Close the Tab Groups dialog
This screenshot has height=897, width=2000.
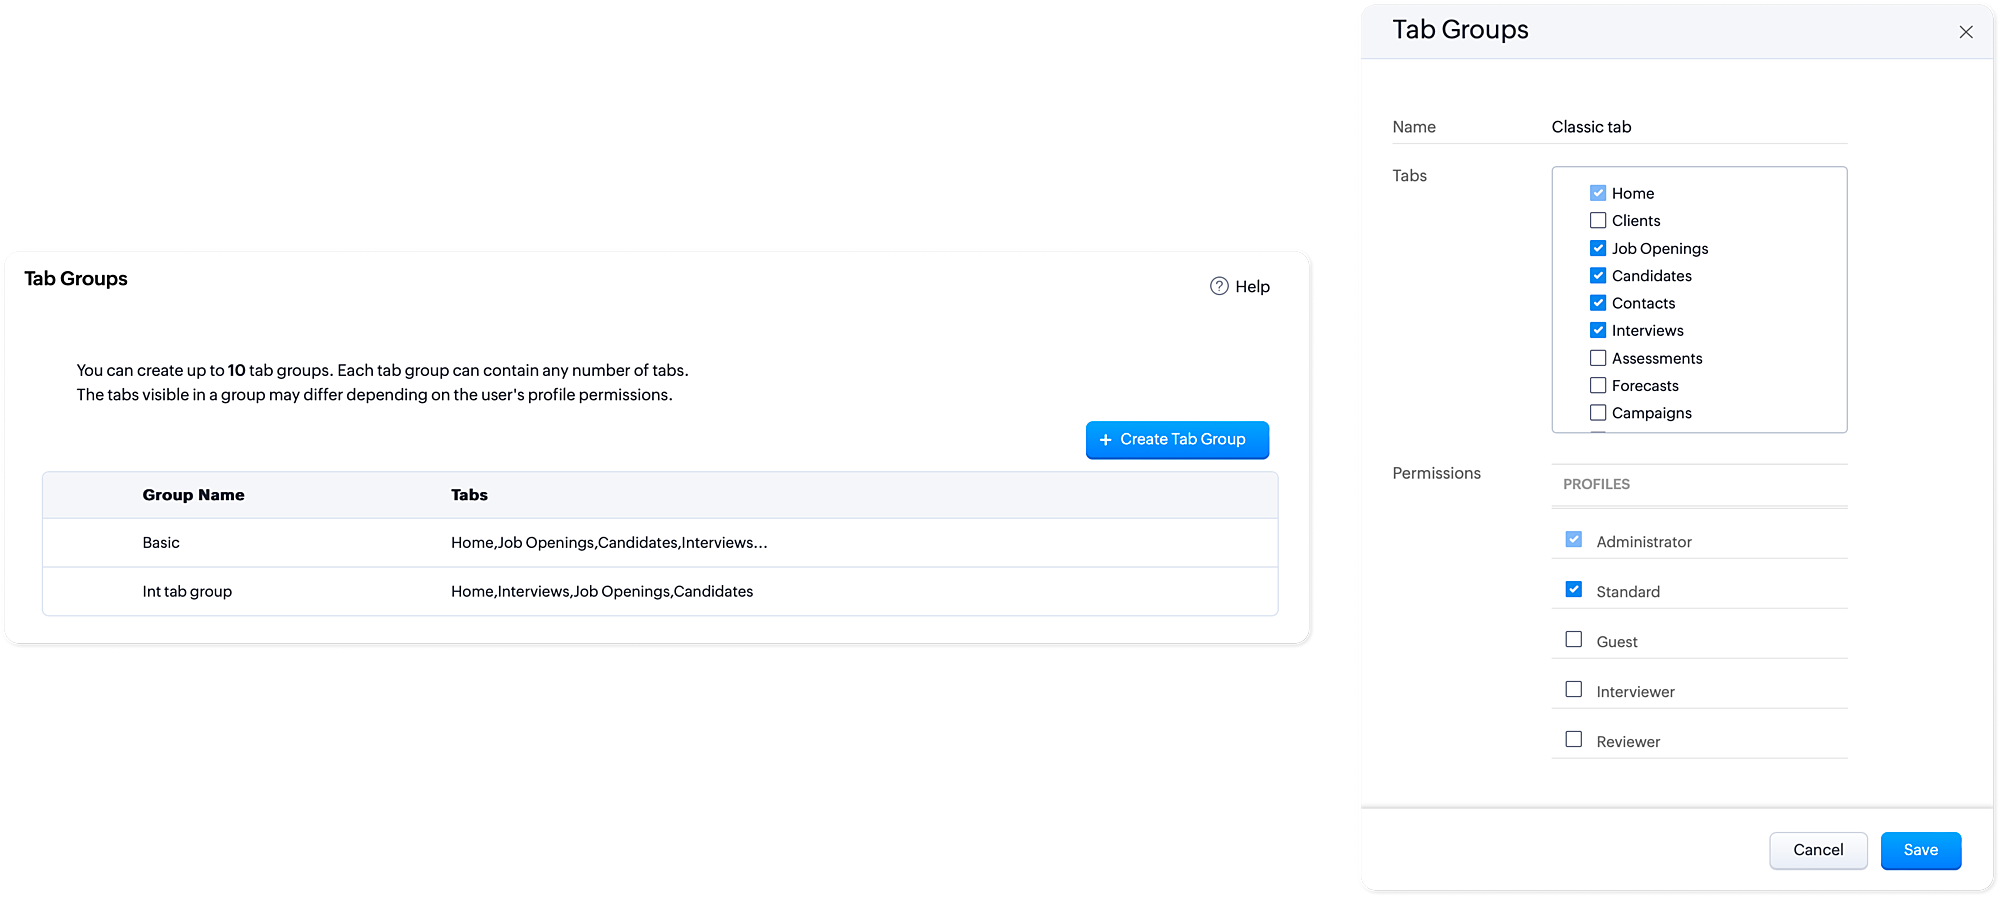(x=1965, y=32)
